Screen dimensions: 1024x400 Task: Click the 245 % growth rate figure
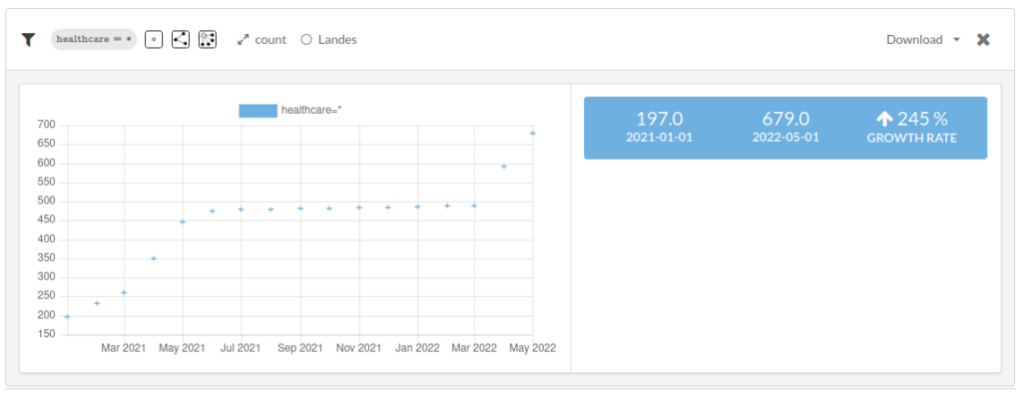tap(922, 119)
